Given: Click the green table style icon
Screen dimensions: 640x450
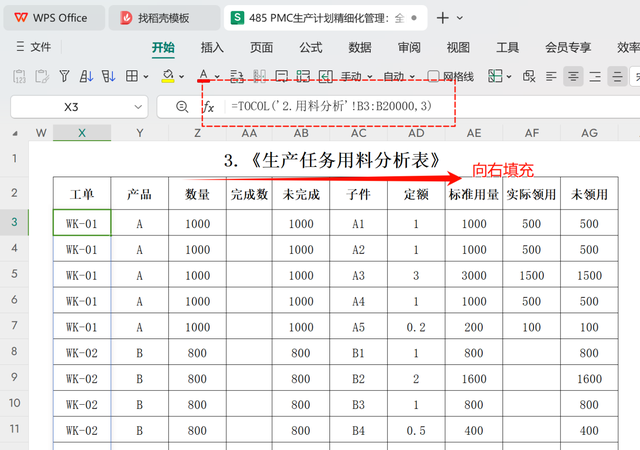Looking at the screenshot, I should pos(495,76).
